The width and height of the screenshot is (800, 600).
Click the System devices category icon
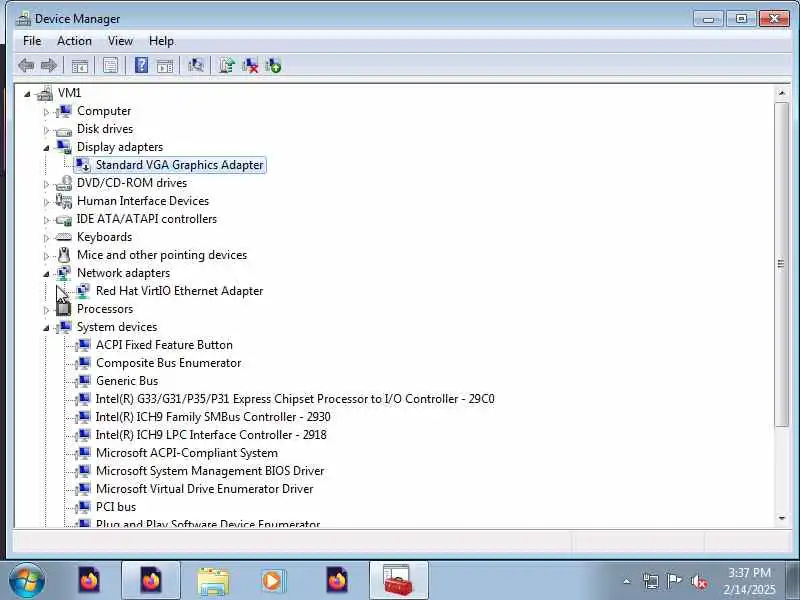point(64,327)
